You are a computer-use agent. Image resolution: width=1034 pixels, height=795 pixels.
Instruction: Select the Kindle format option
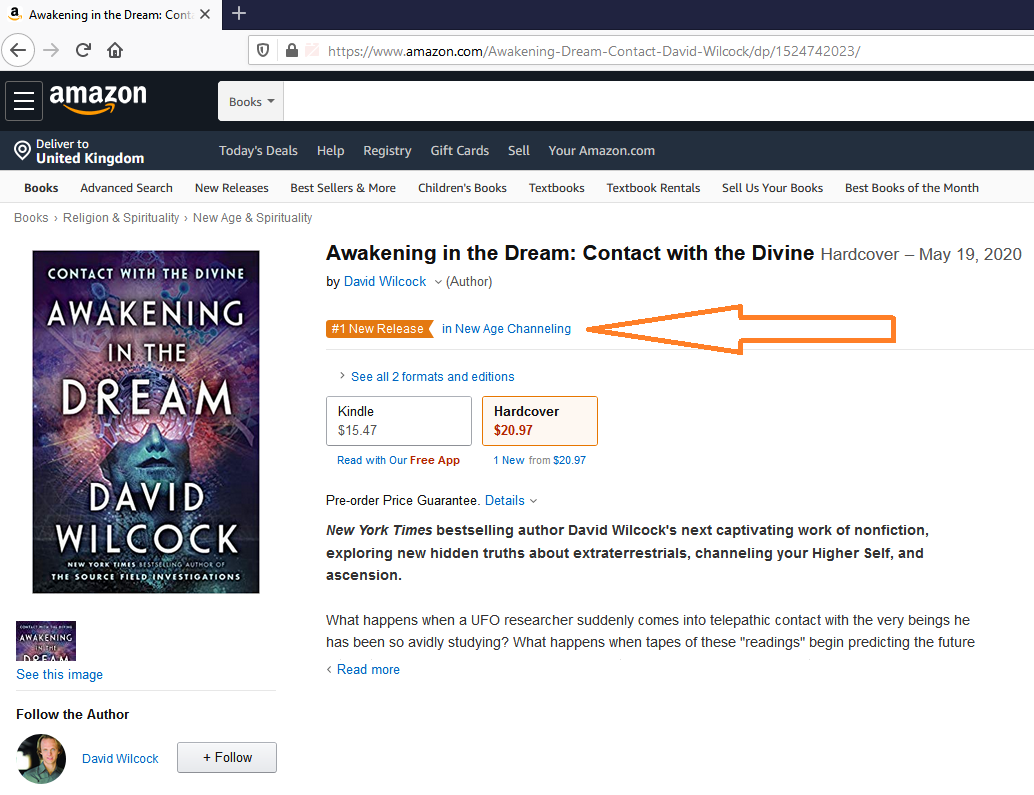pyautogui.click(x=399, y=421)
